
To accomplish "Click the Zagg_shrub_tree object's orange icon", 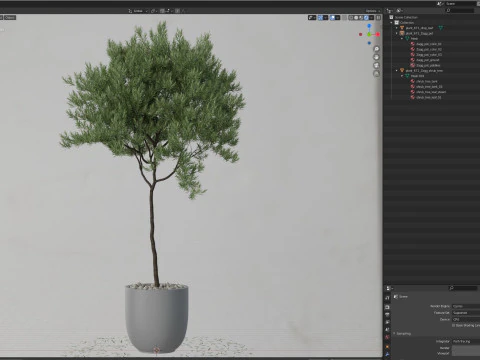I will [x=402, y=71].
